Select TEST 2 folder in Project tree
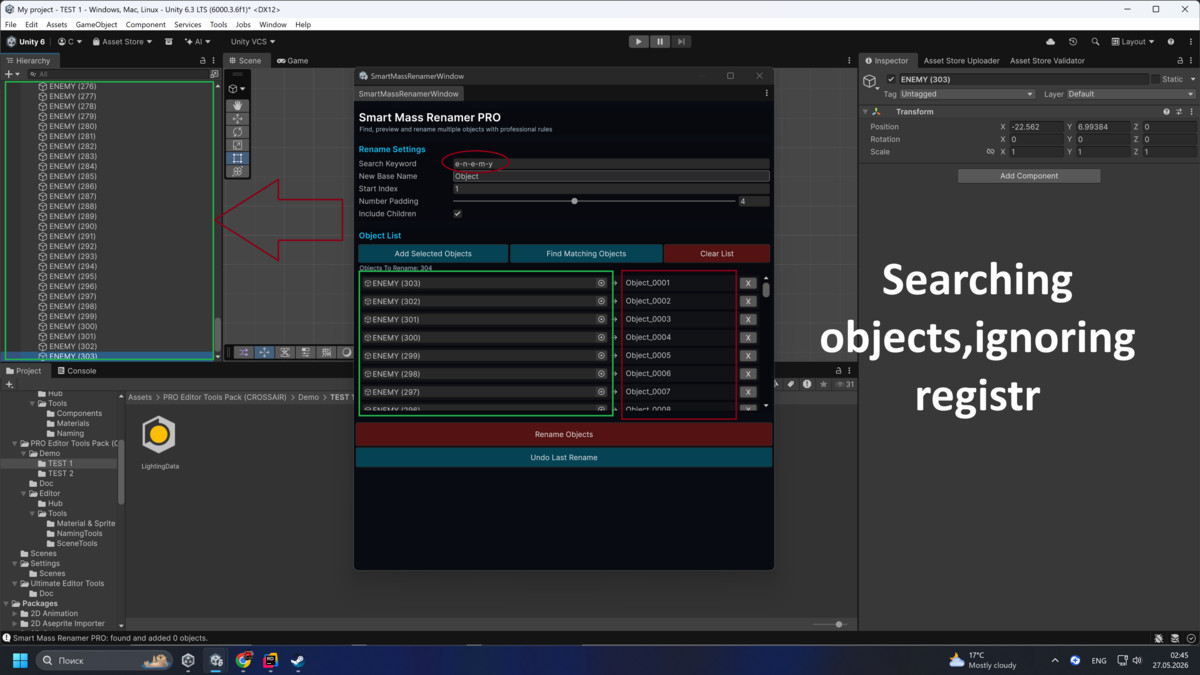1200x675 pixels. tap(61, 474)
